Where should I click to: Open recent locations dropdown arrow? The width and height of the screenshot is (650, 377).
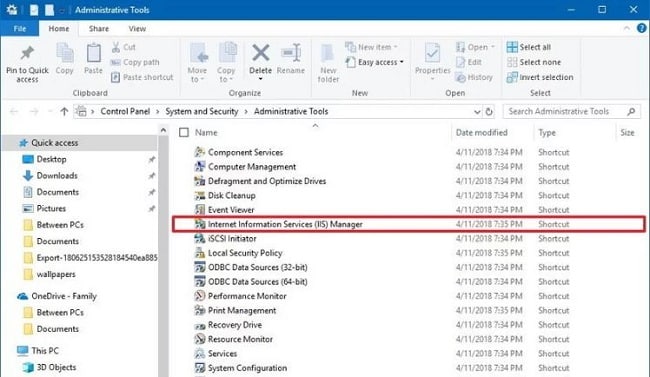tap(50, 111)
